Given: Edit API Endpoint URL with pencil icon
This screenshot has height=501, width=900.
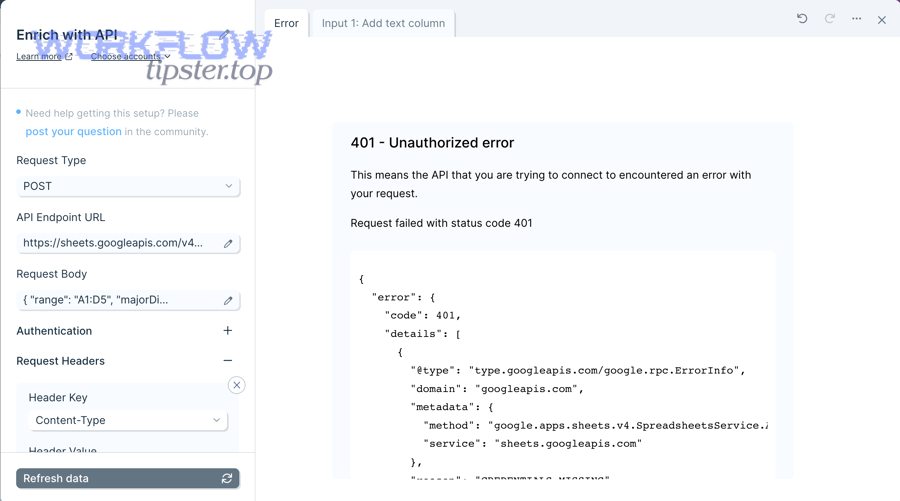Looking at the screenshot, I should click(x=228, y=243).
